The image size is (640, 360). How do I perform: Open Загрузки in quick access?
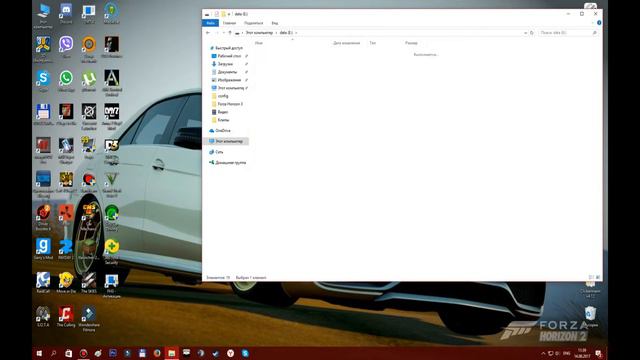tap(222, 64)
